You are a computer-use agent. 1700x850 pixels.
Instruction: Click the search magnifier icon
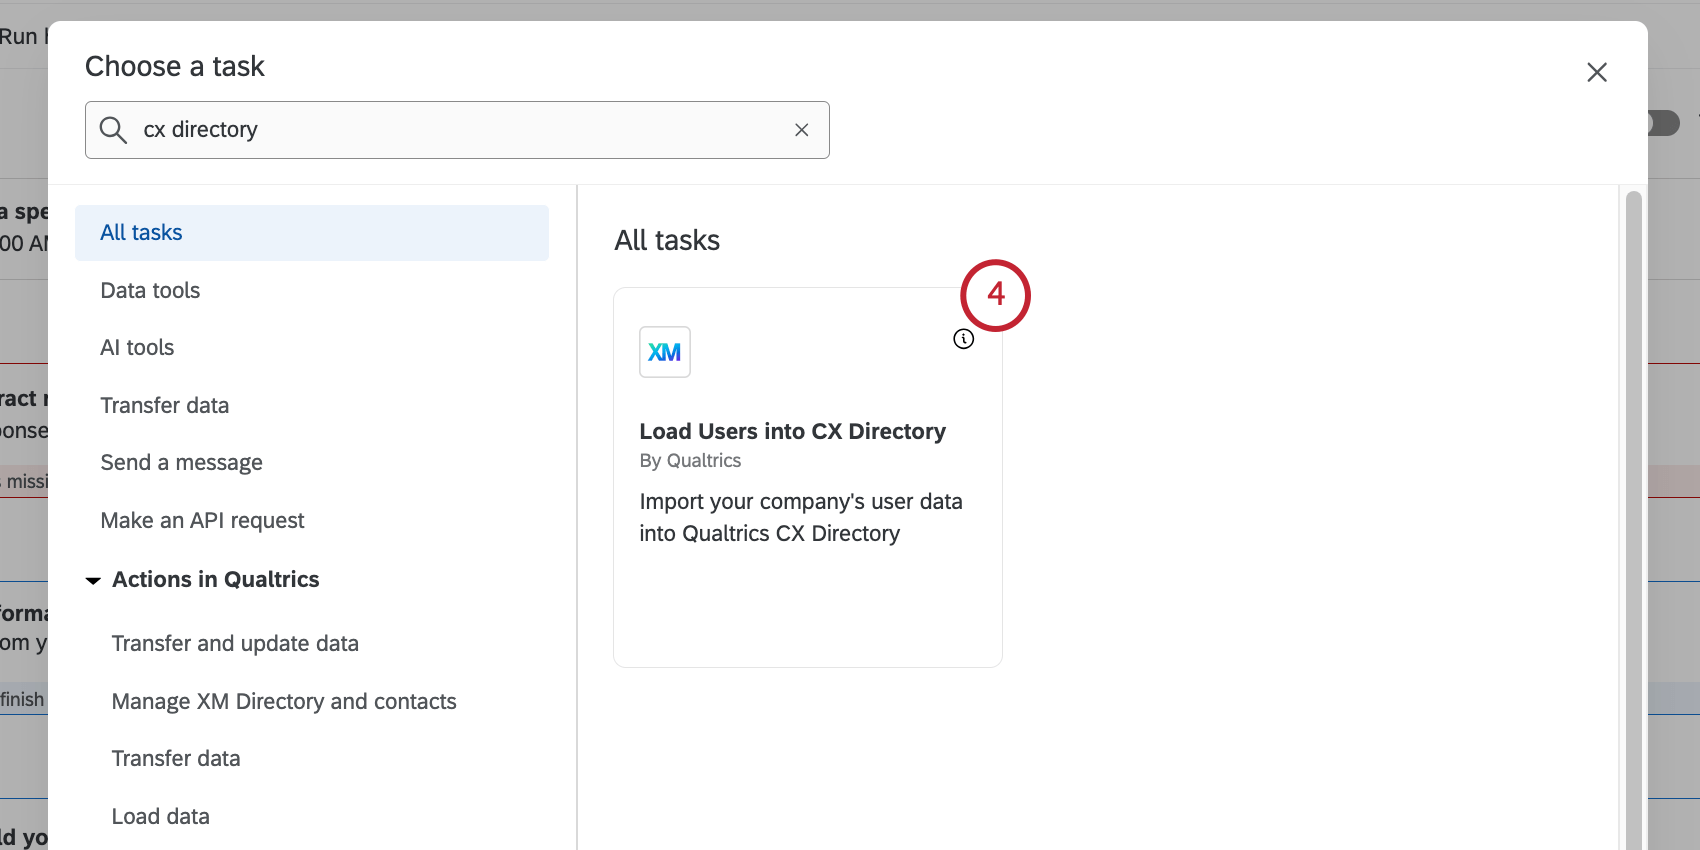(113, 130)
